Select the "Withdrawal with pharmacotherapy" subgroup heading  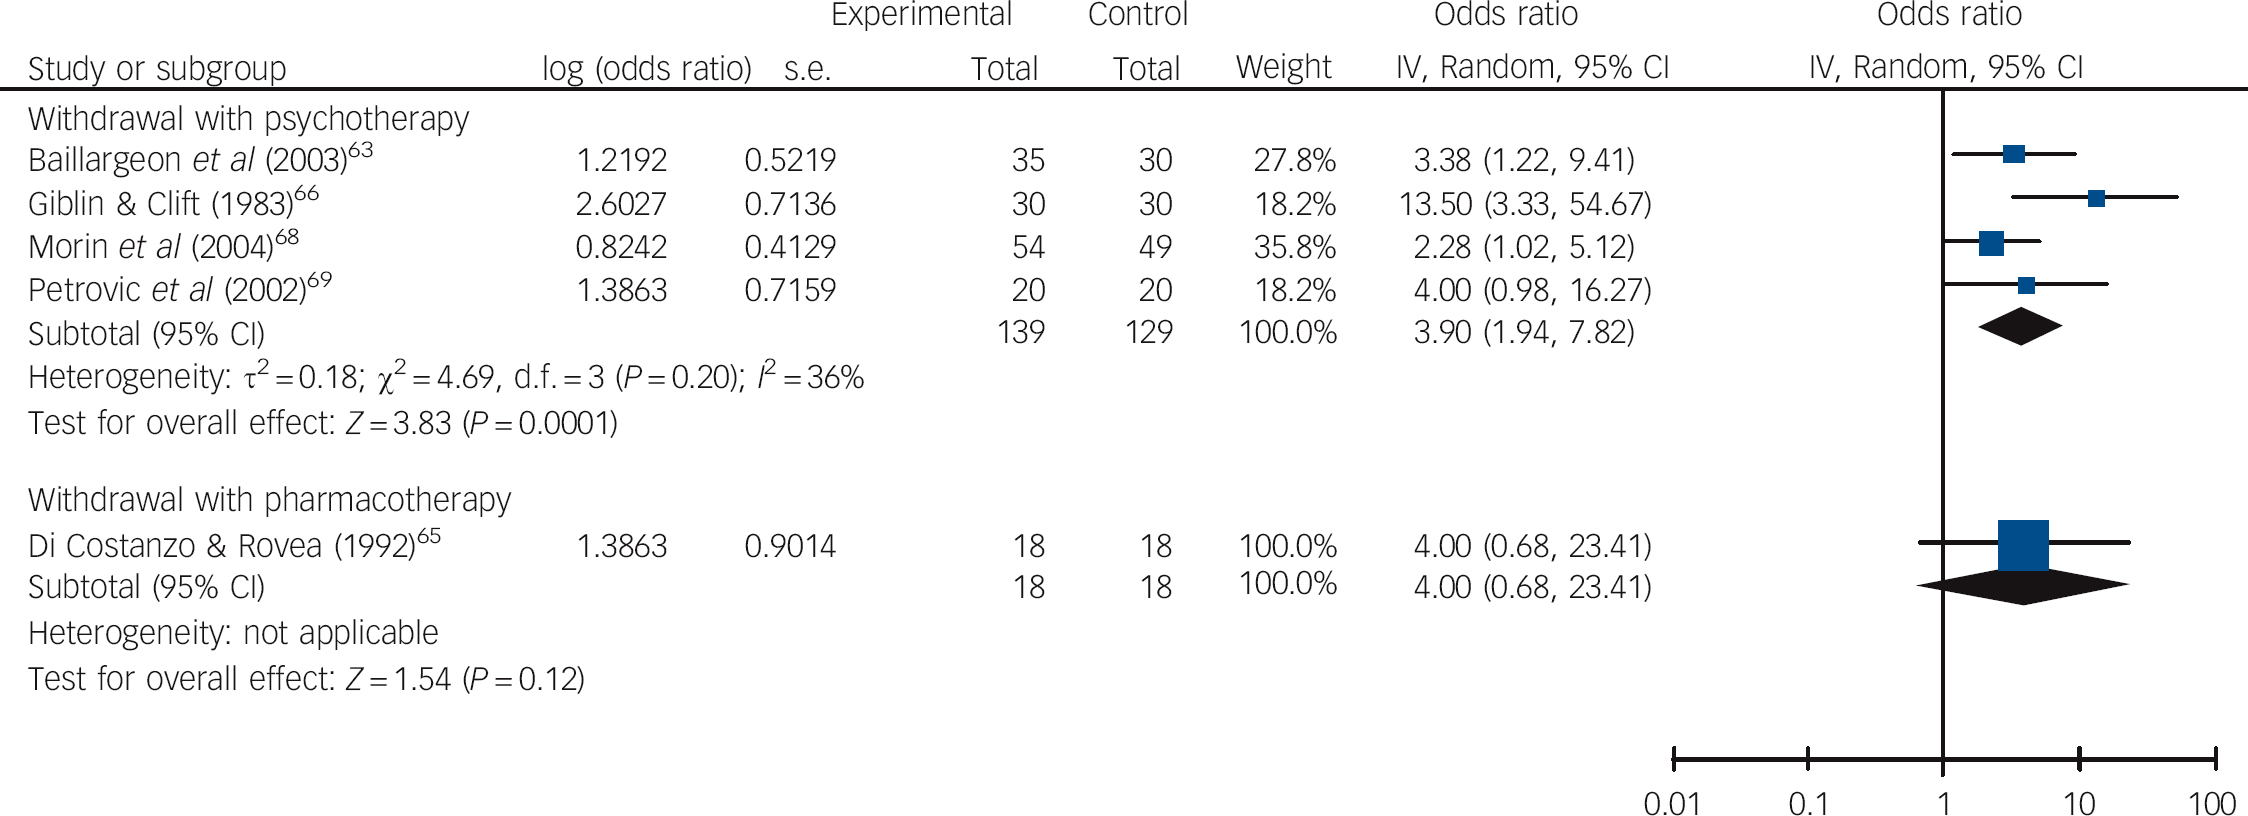pos(269,500)
